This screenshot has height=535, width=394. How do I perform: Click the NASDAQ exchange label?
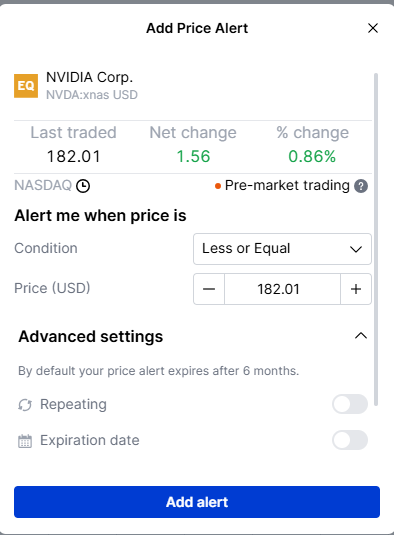click(x=43, y=186)
